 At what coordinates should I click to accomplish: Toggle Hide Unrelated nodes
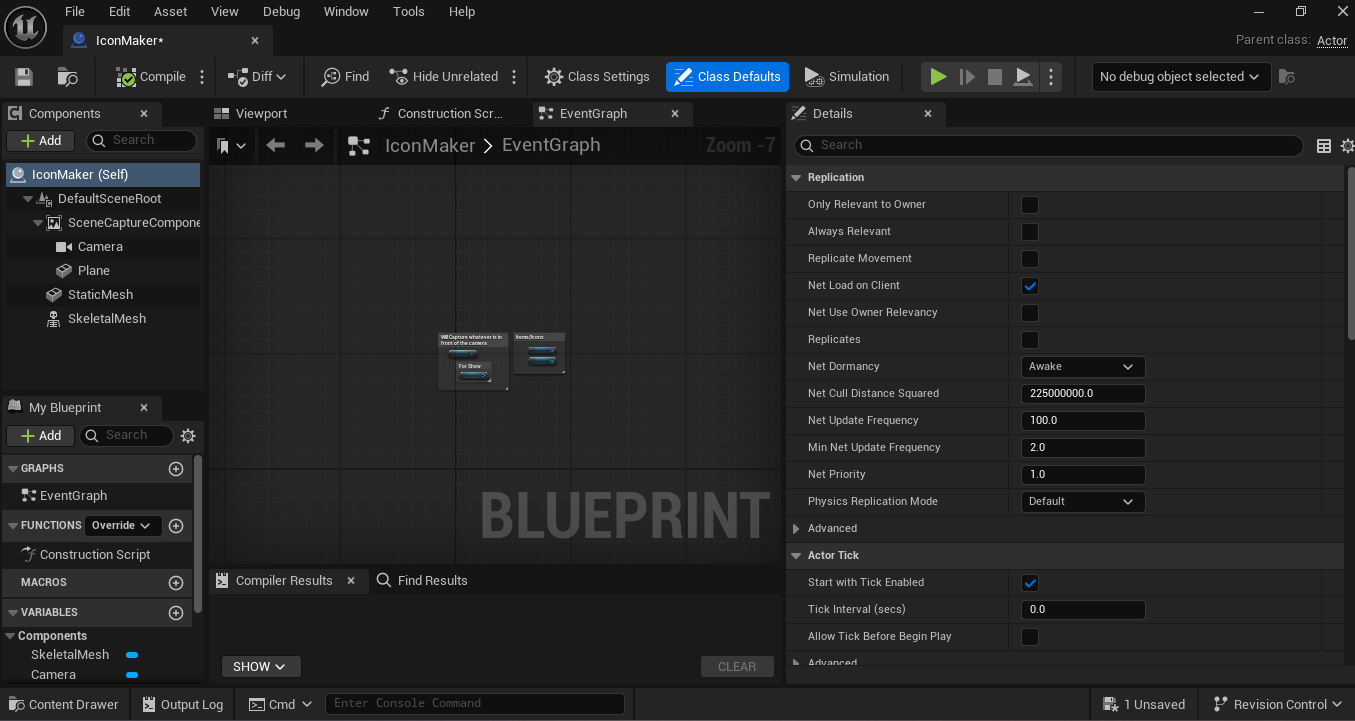tap(443, 77)
